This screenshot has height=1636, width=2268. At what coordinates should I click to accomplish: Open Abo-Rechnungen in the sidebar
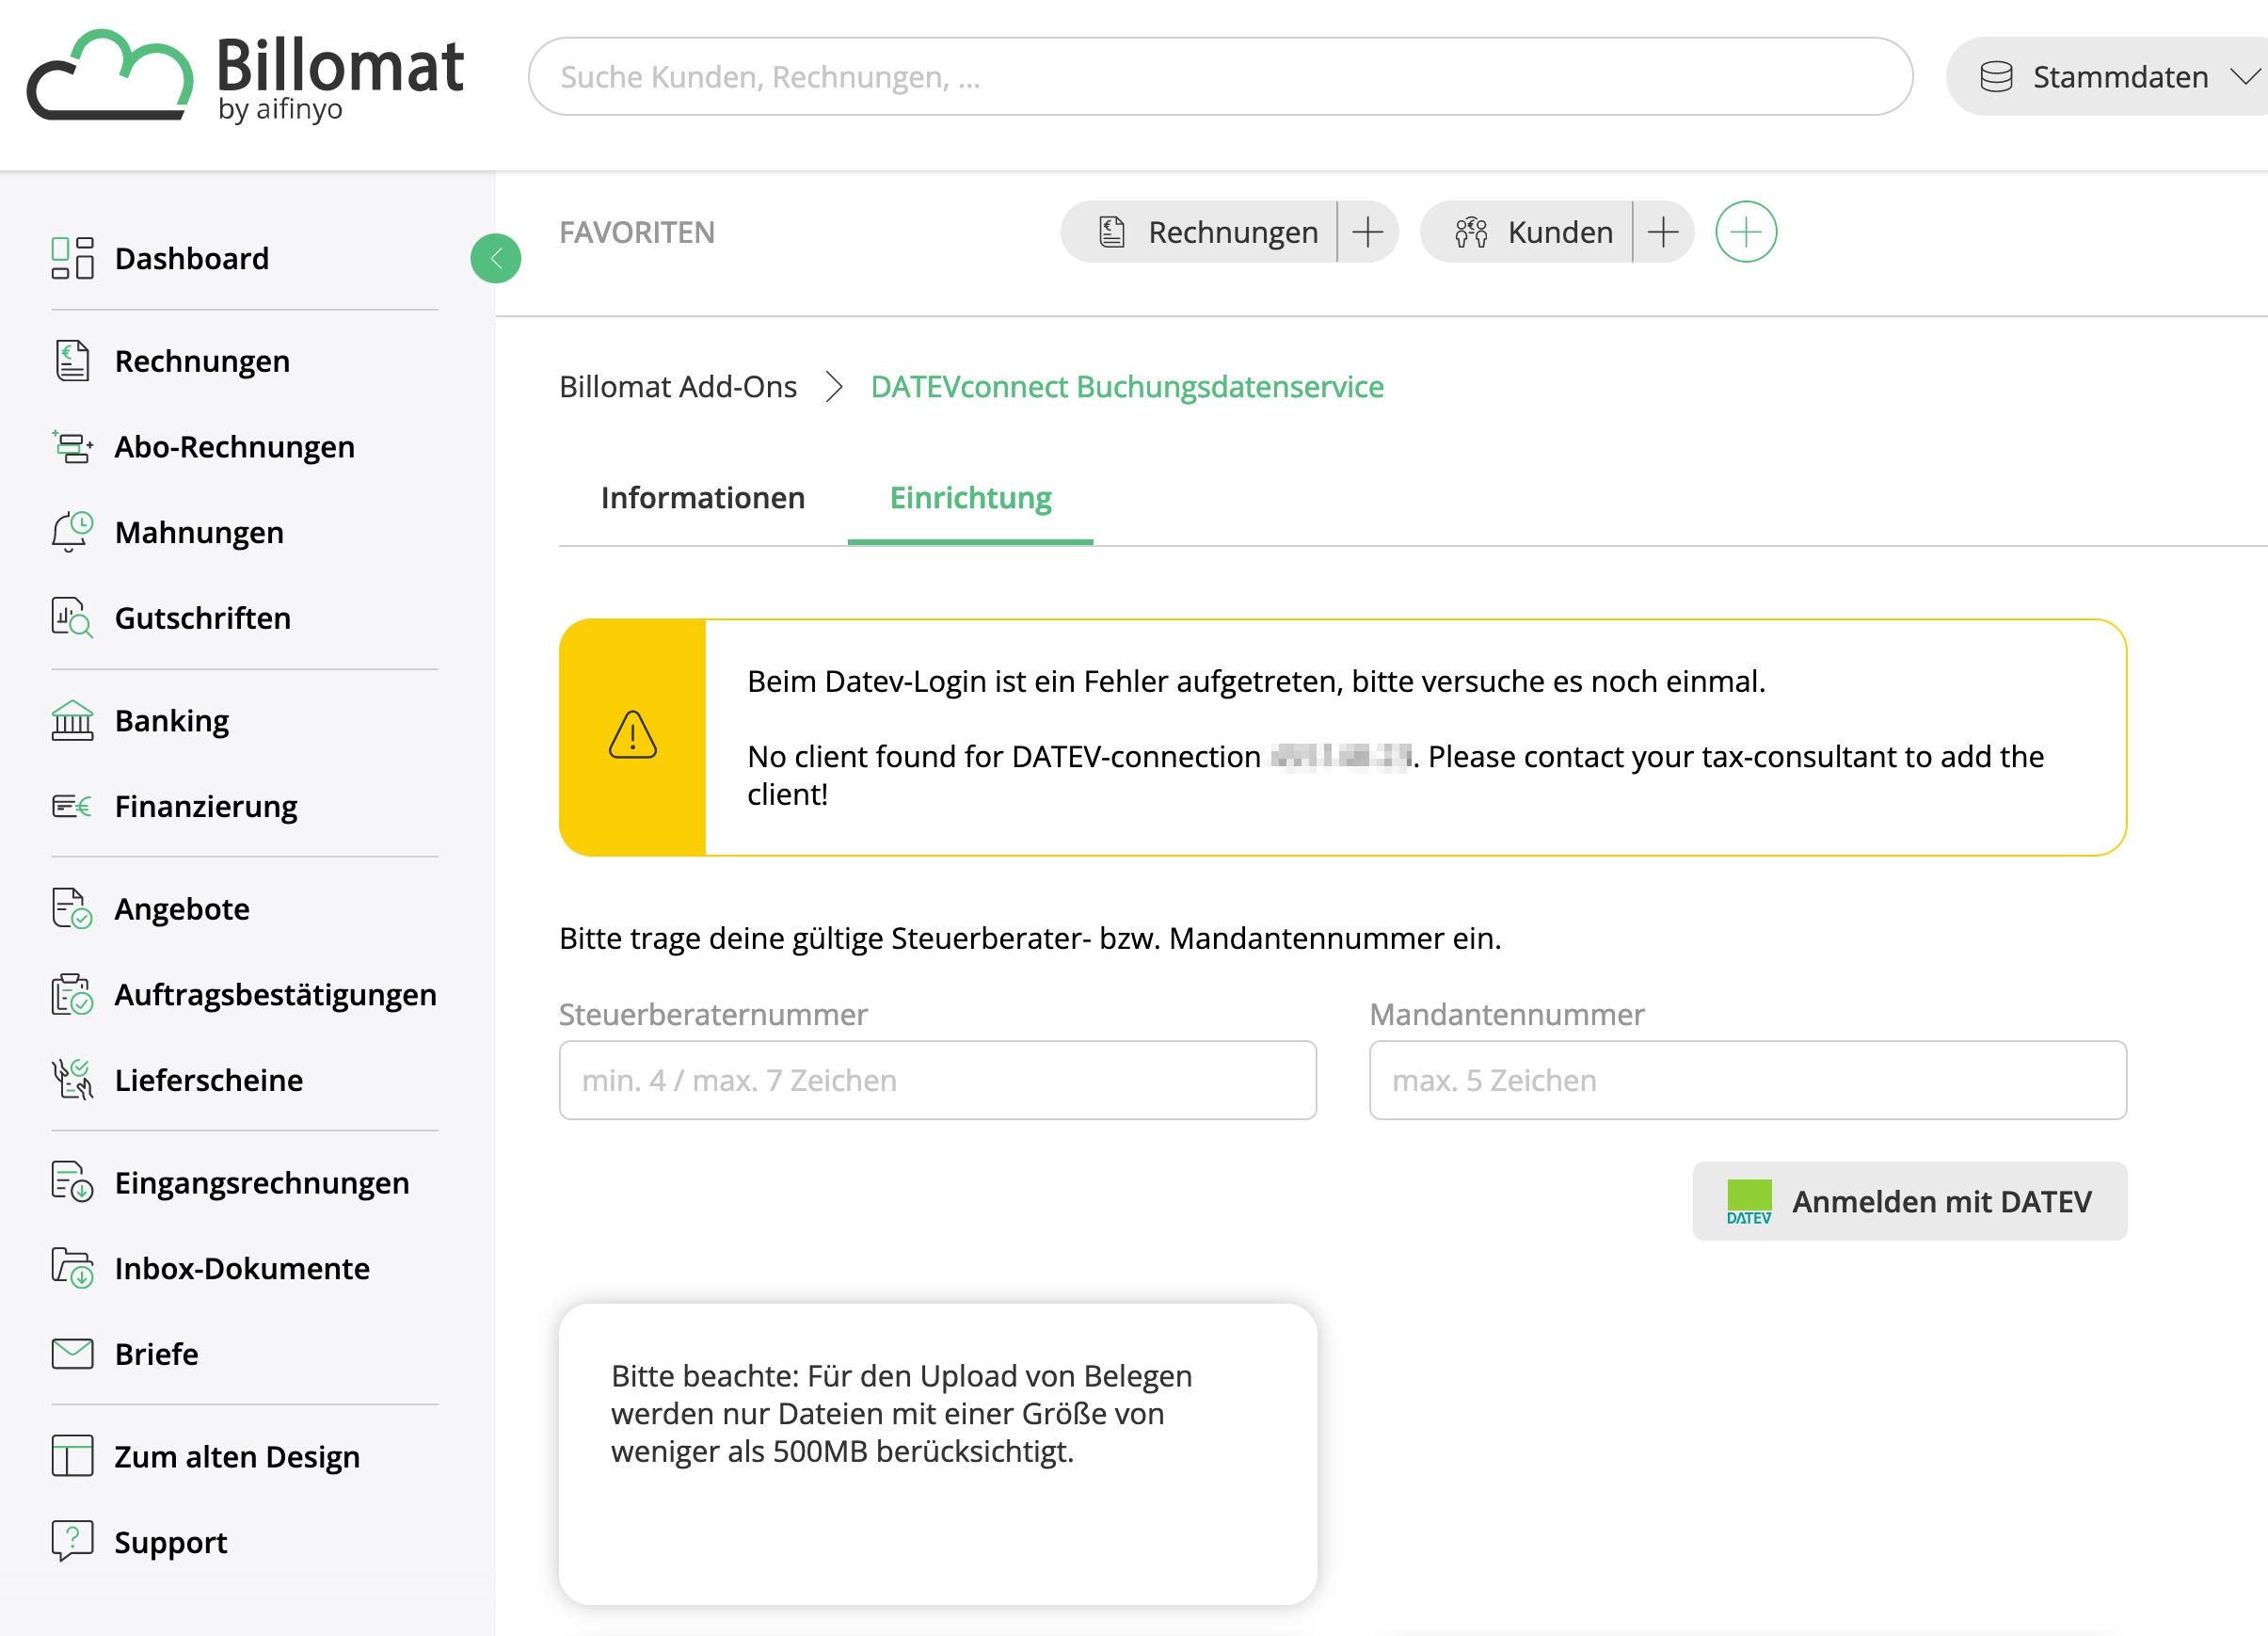[x=235, y=446]
